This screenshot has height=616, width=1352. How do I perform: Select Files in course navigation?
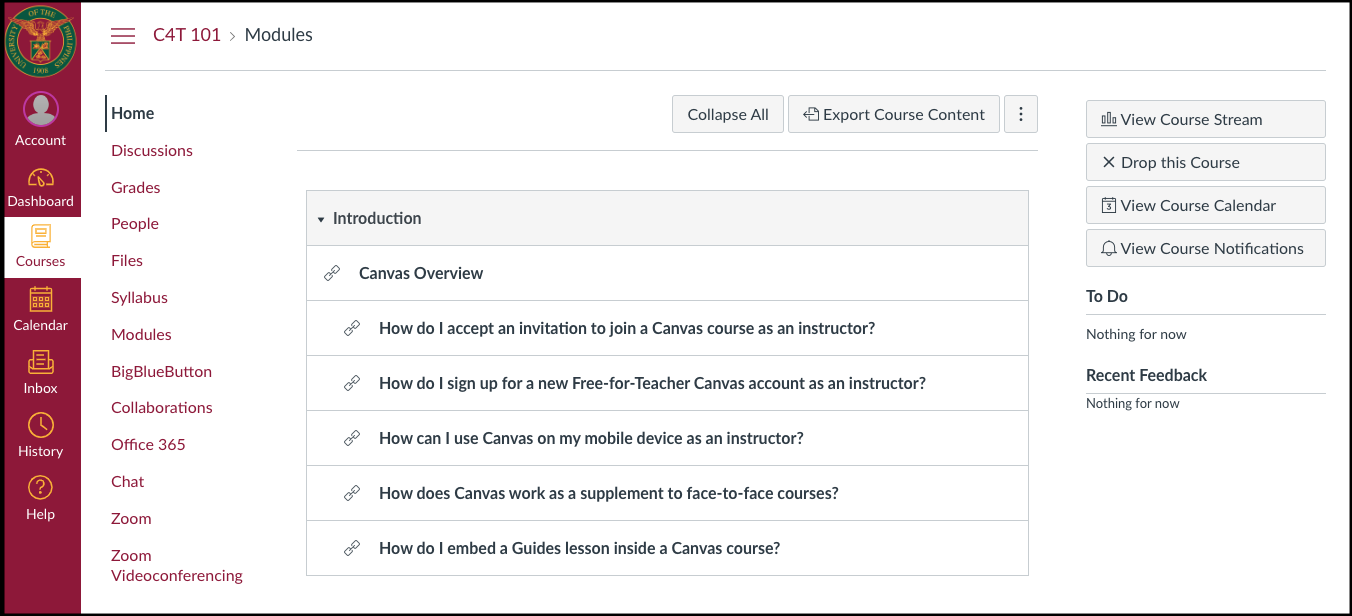(127, 260)
